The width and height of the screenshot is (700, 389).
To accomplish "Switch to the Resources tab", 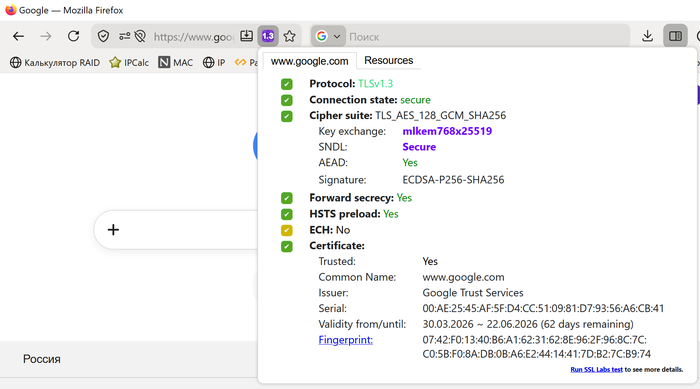I will coord(388,60).
